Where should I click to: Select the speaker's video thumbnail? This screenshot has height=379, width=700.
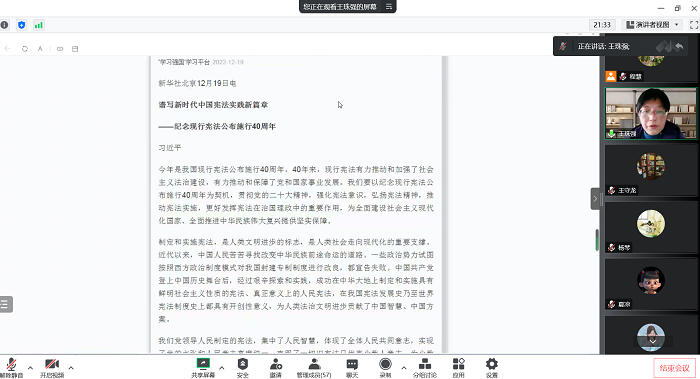(650, 113)
